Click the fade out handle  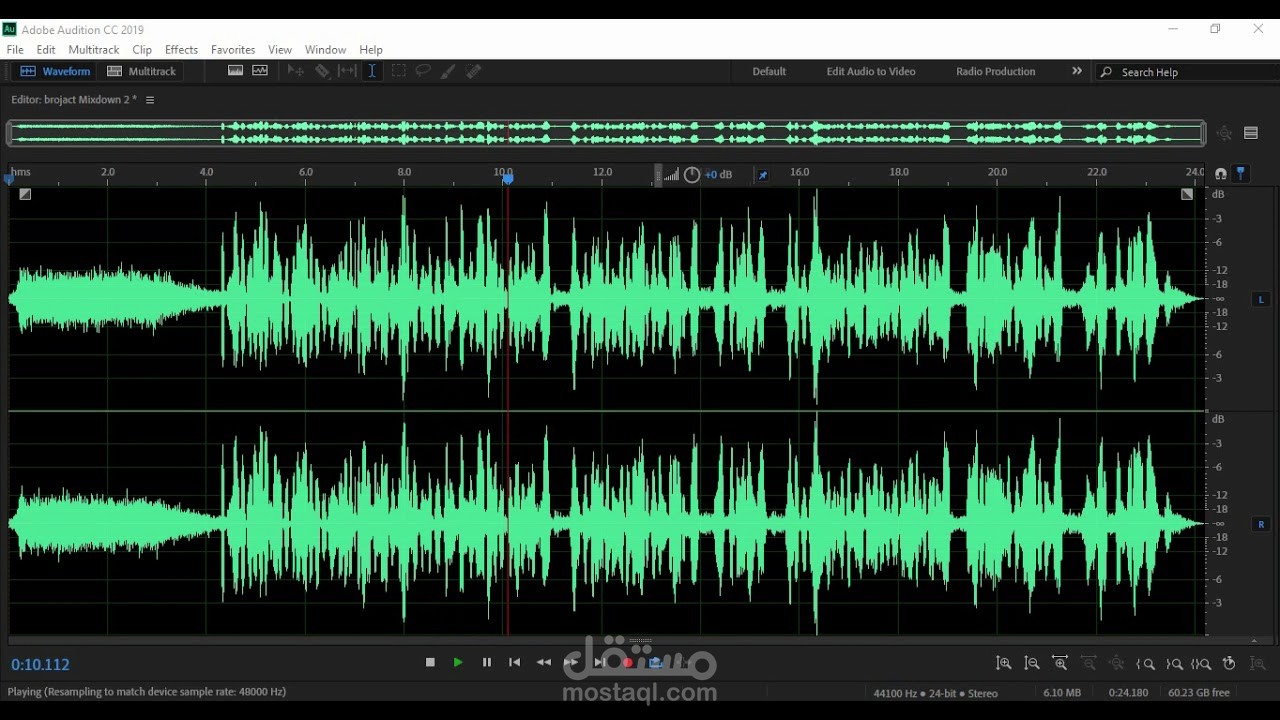[x=1187, y=194]
